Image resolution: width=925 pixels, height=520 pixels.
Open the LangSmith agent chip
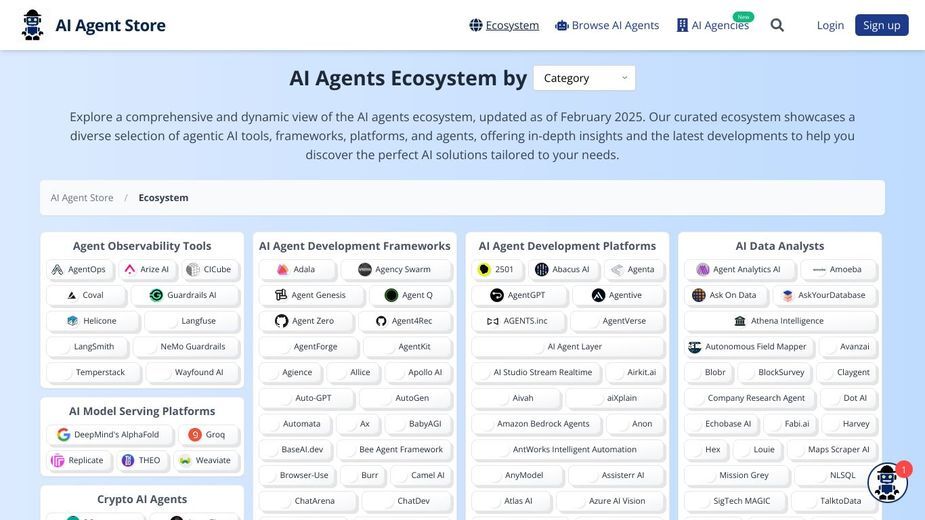tap(87, 346)
